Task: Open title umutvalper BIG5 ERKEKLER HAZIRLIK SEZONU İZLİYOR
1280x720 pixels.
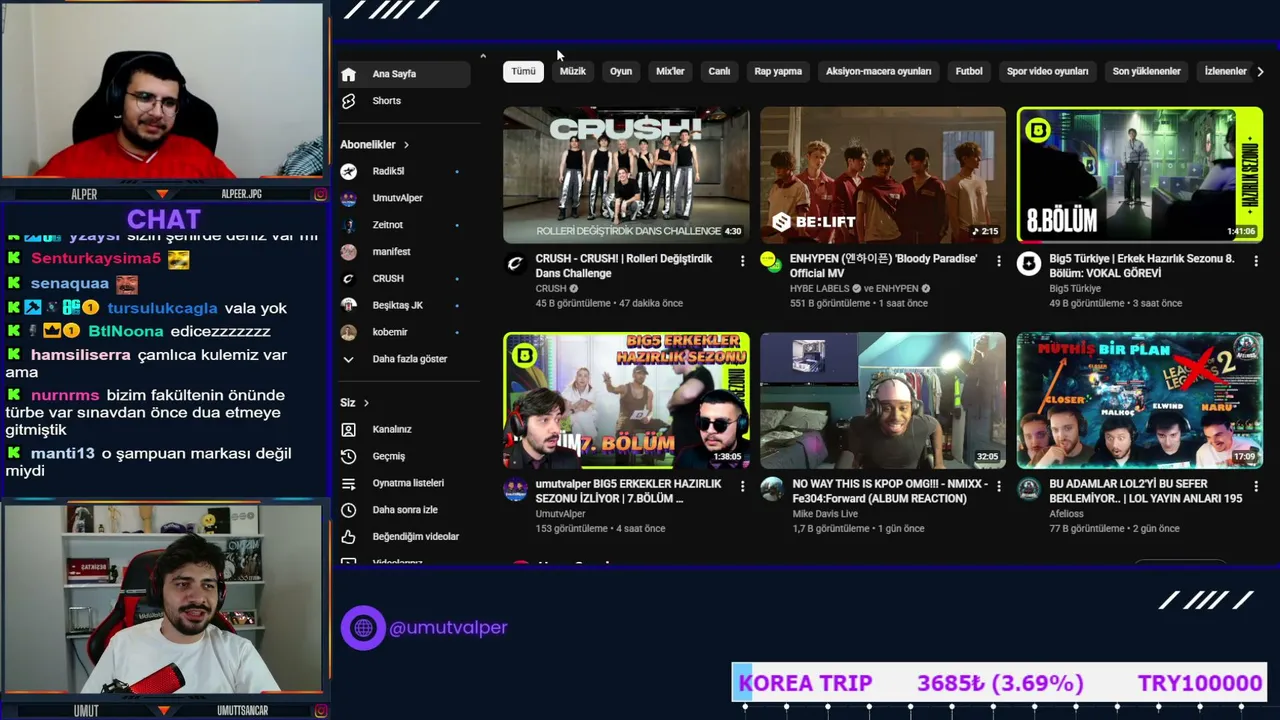Action: [x=628, y=491]
